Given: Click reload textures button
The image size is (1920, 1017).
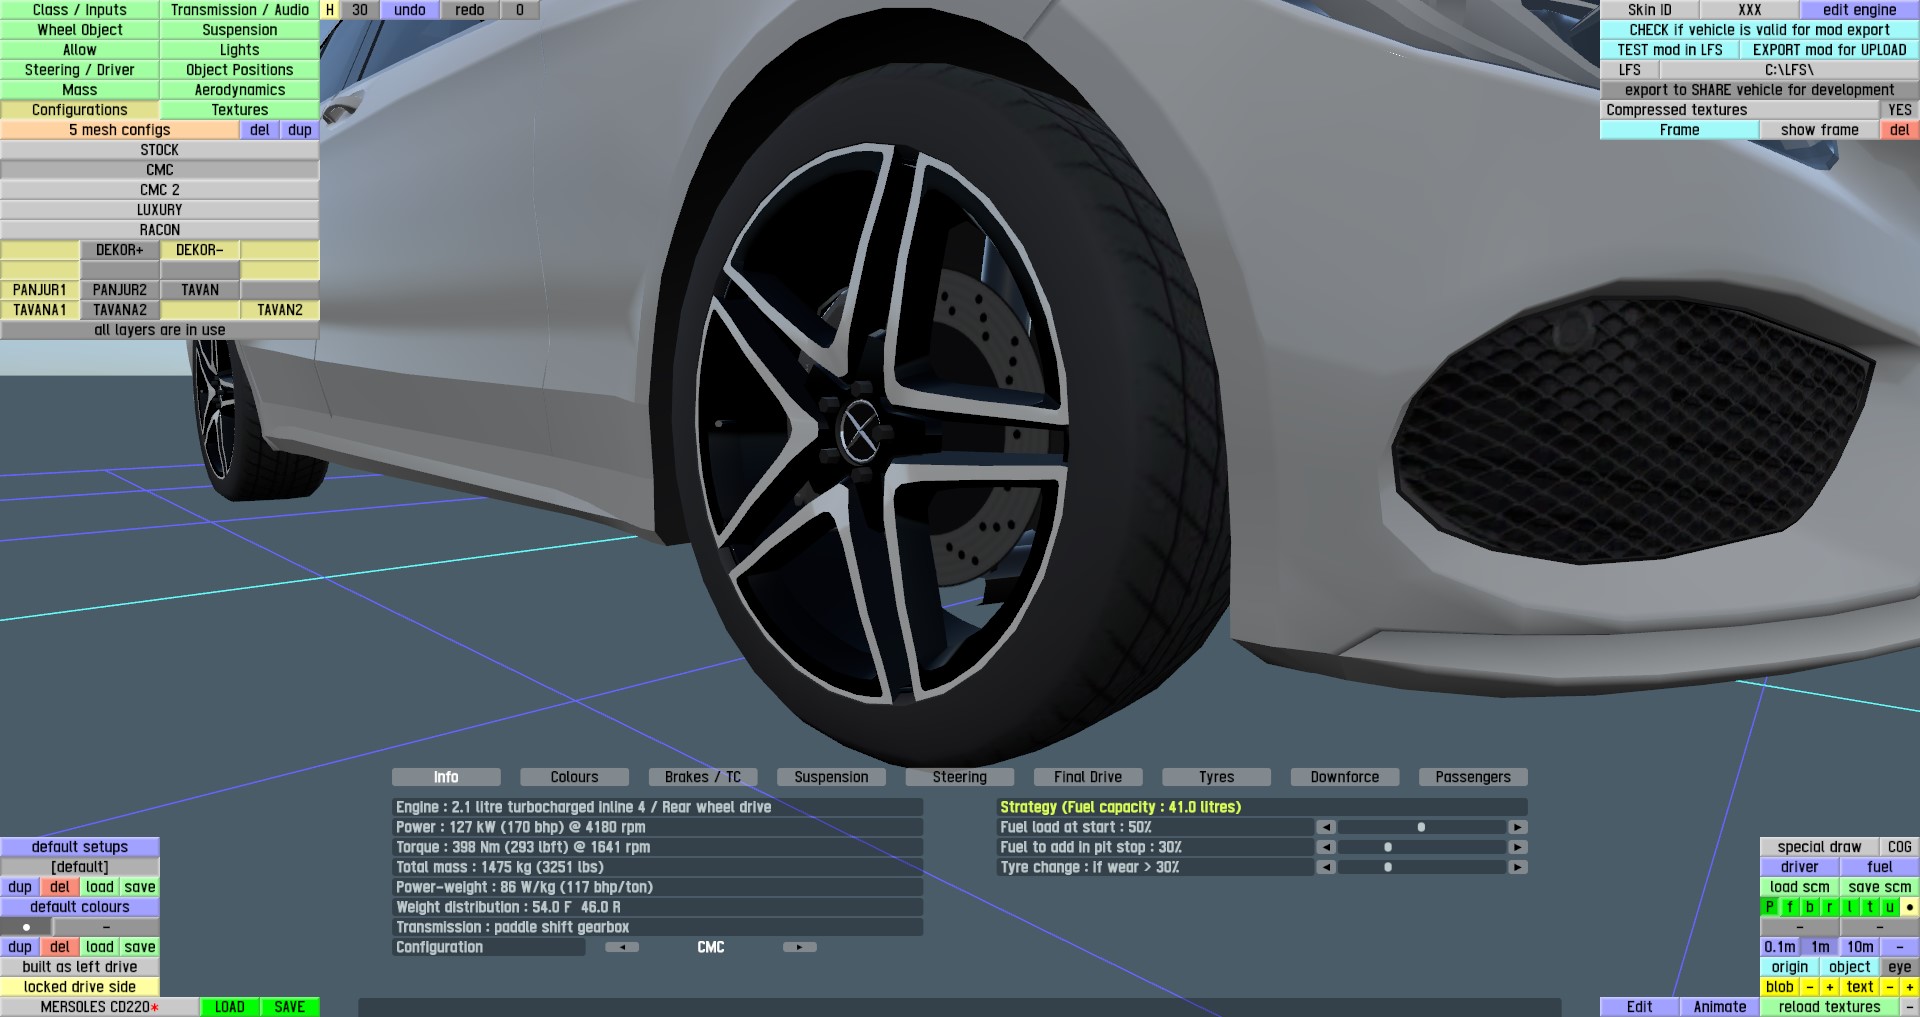Looking at the screenshot, I should tap(1829, 1007).
